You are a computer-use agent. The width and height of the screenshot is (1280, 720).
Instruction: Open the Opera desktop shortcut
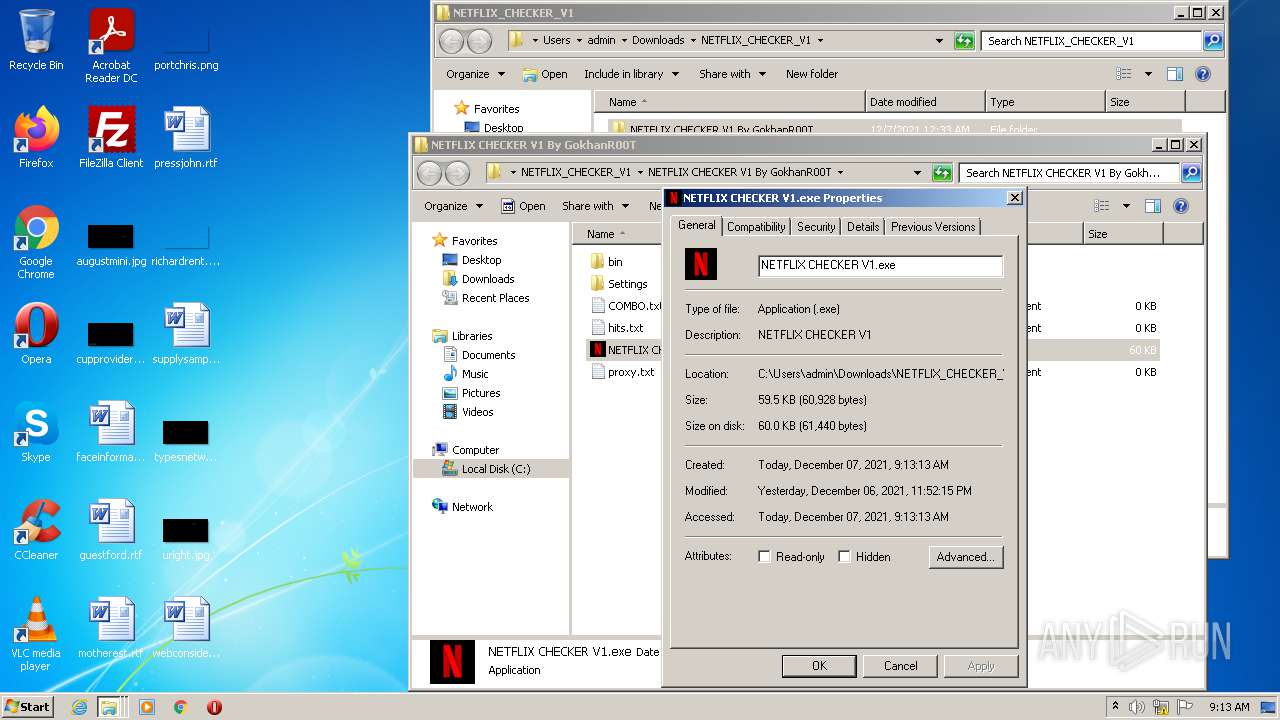pos(36,334)
